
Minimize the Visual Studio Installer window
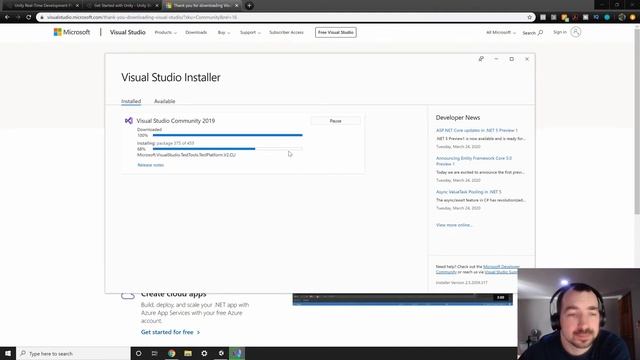(x=496, y=59)
